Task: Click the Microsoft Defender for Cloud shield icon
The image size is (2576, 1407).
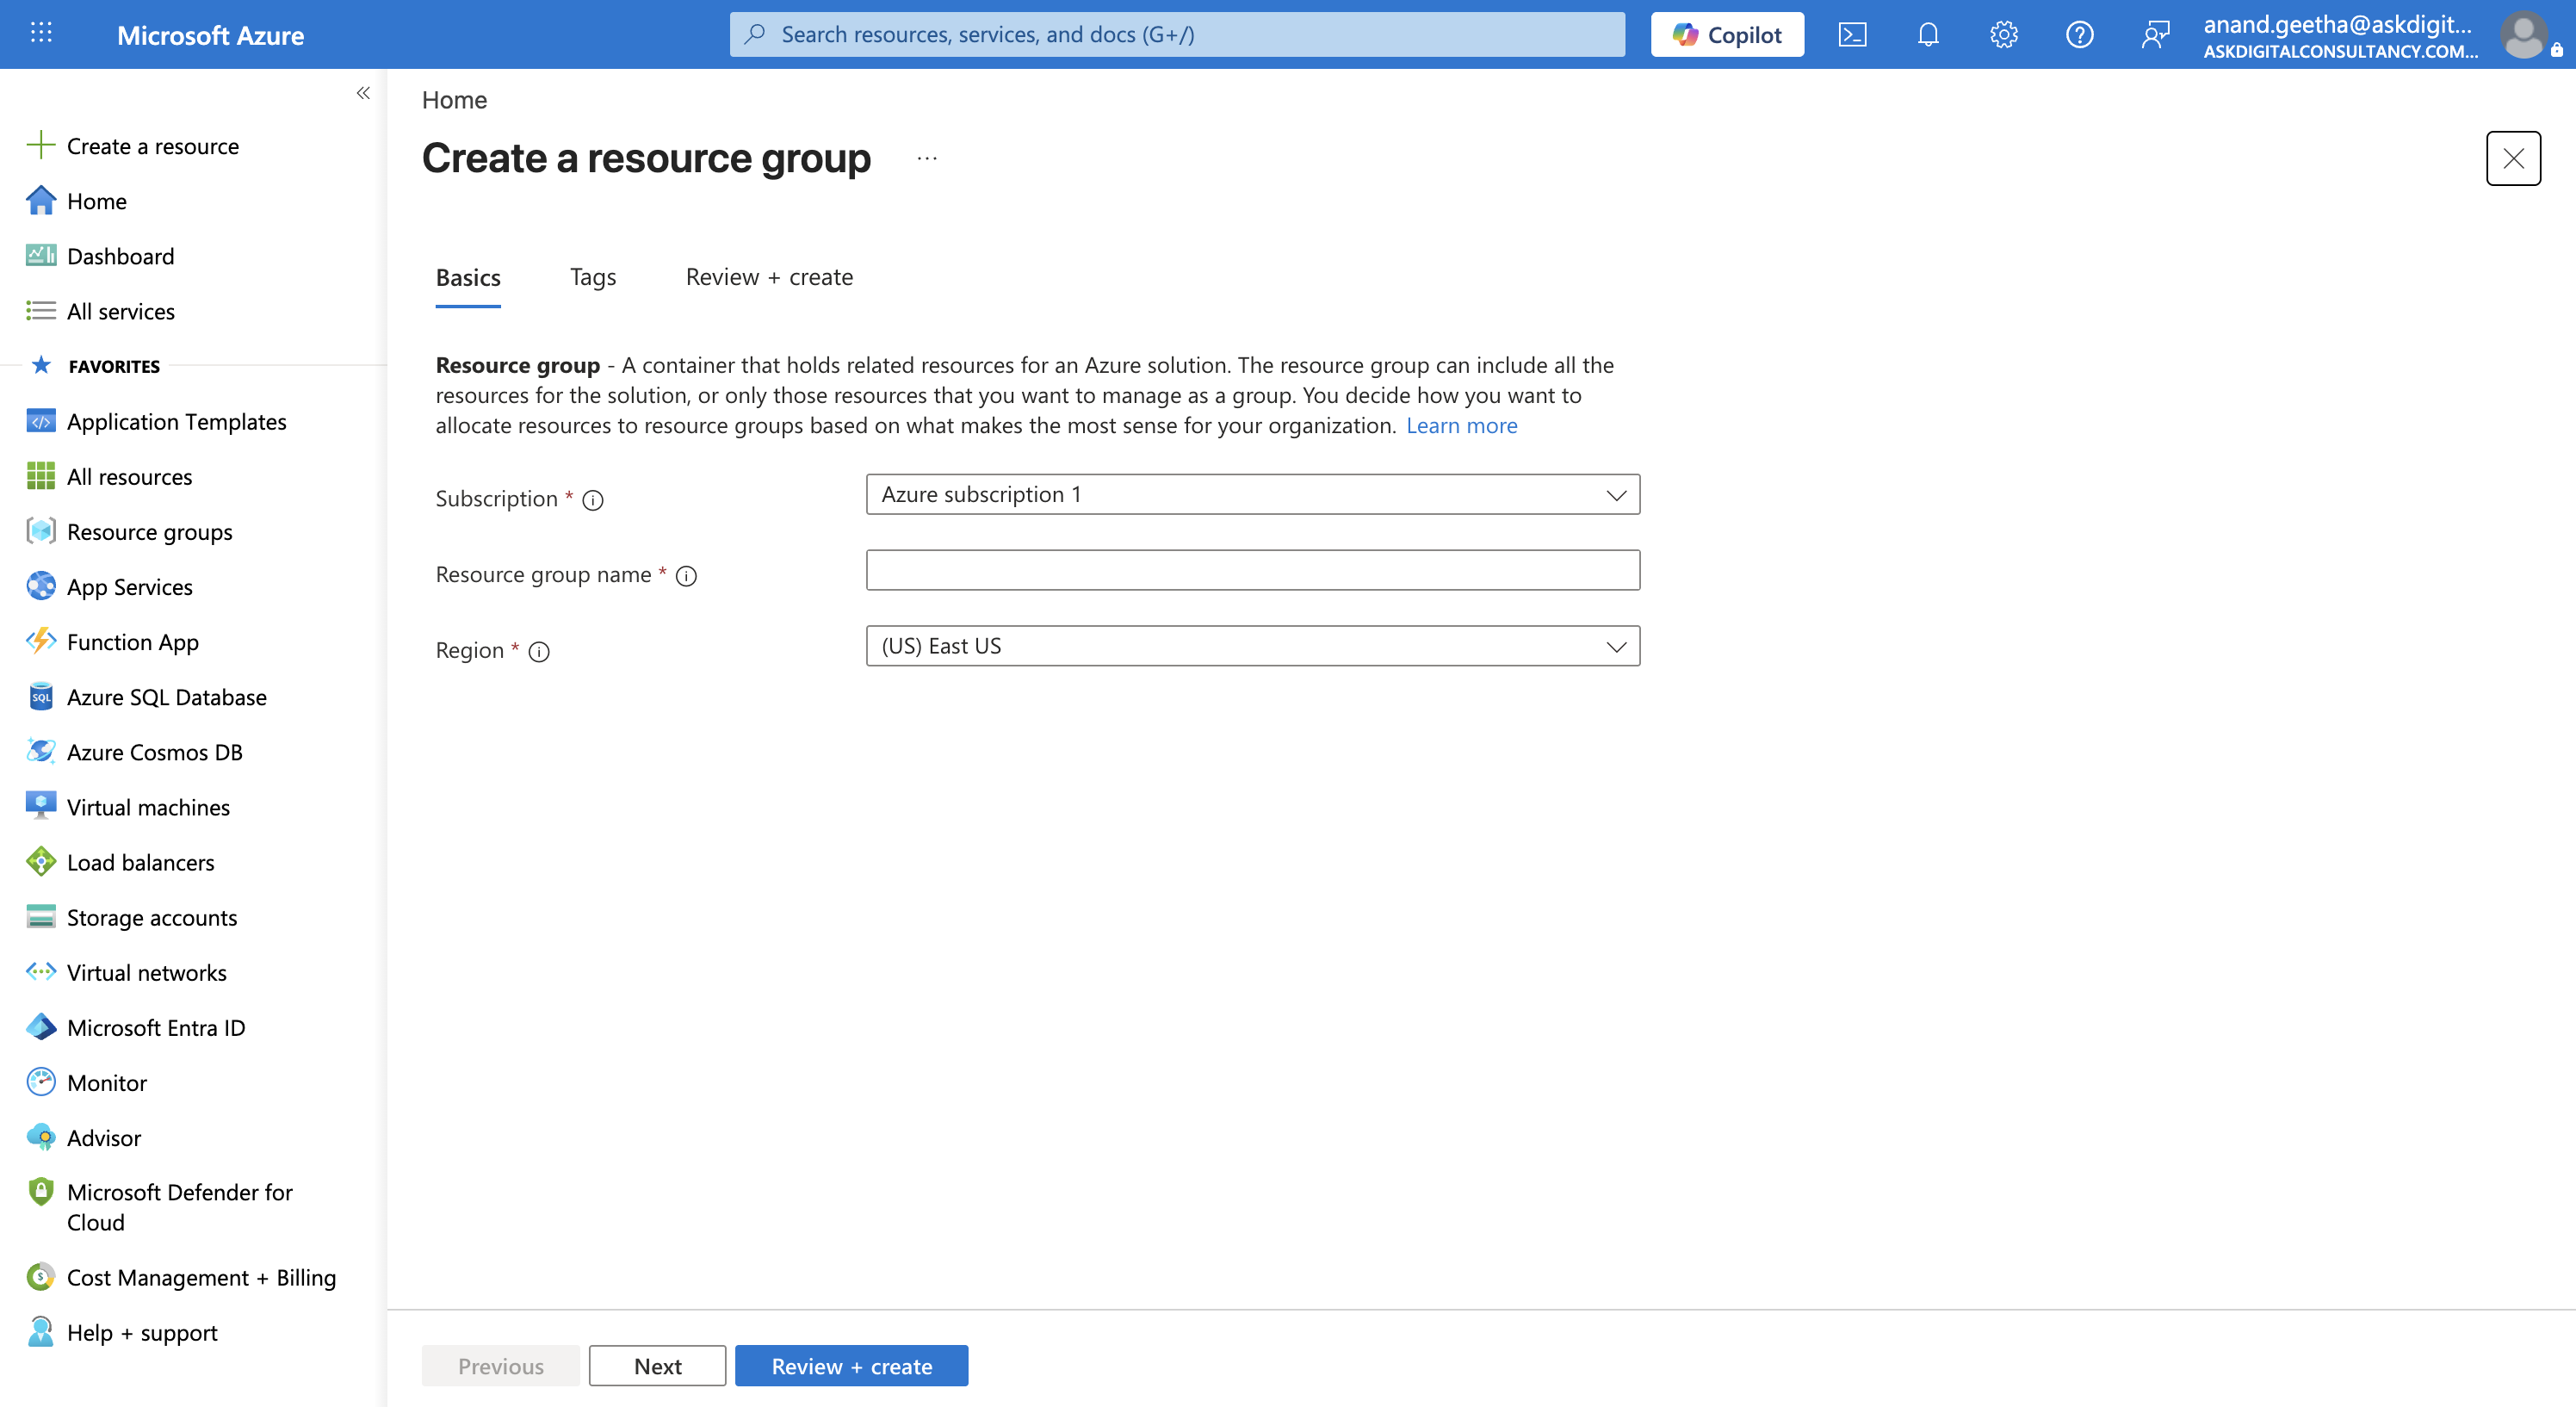Action: point(41,1191)
